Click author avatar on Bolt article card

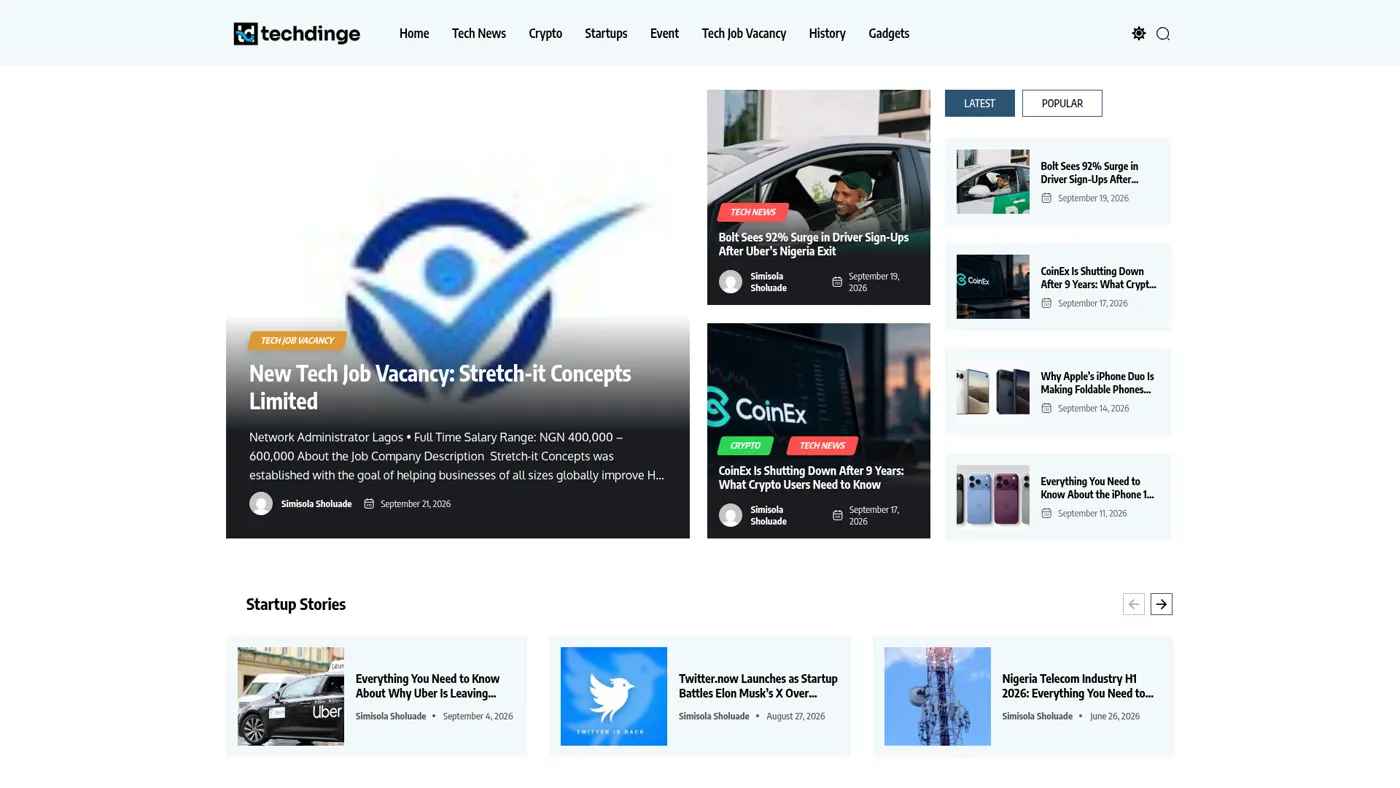[x=731, y=282]
